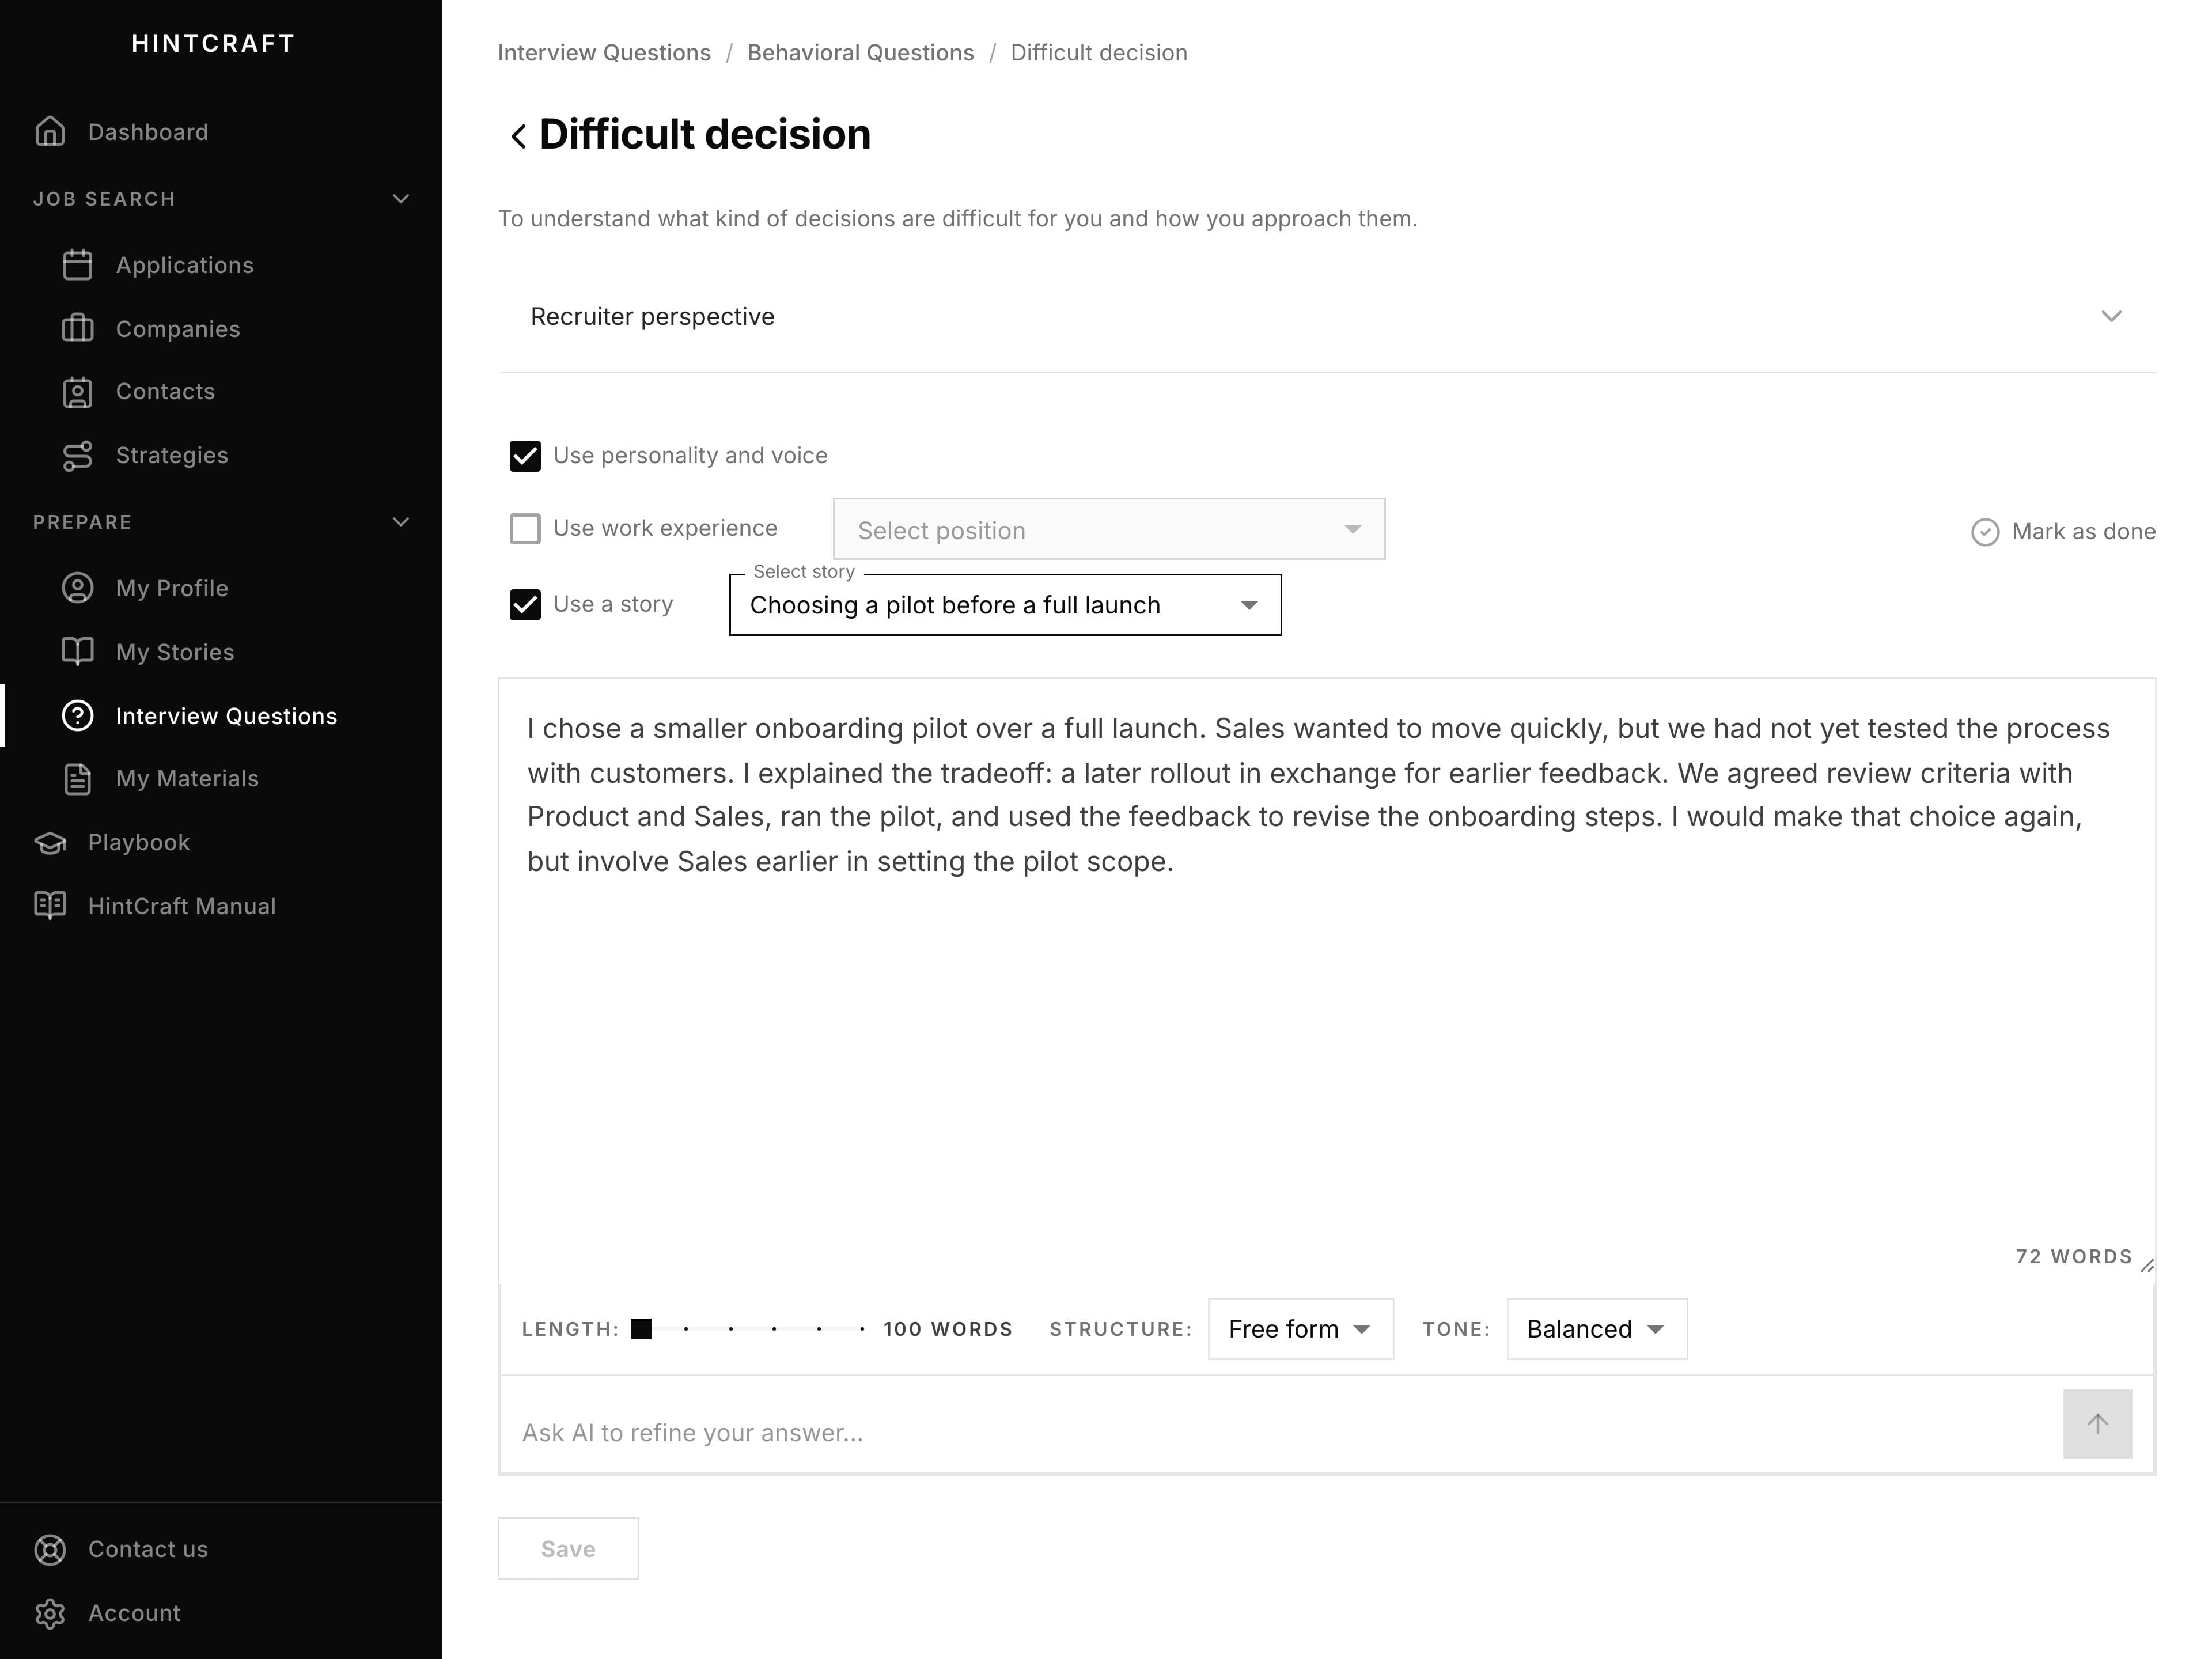Click the Account gear icon

[x=50, y=1614]
